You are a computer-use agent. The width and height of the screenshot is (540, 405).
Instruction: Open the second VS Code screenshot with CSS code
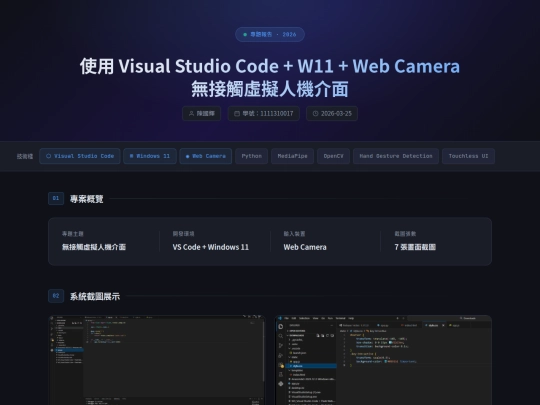click(x=383, y=360)
